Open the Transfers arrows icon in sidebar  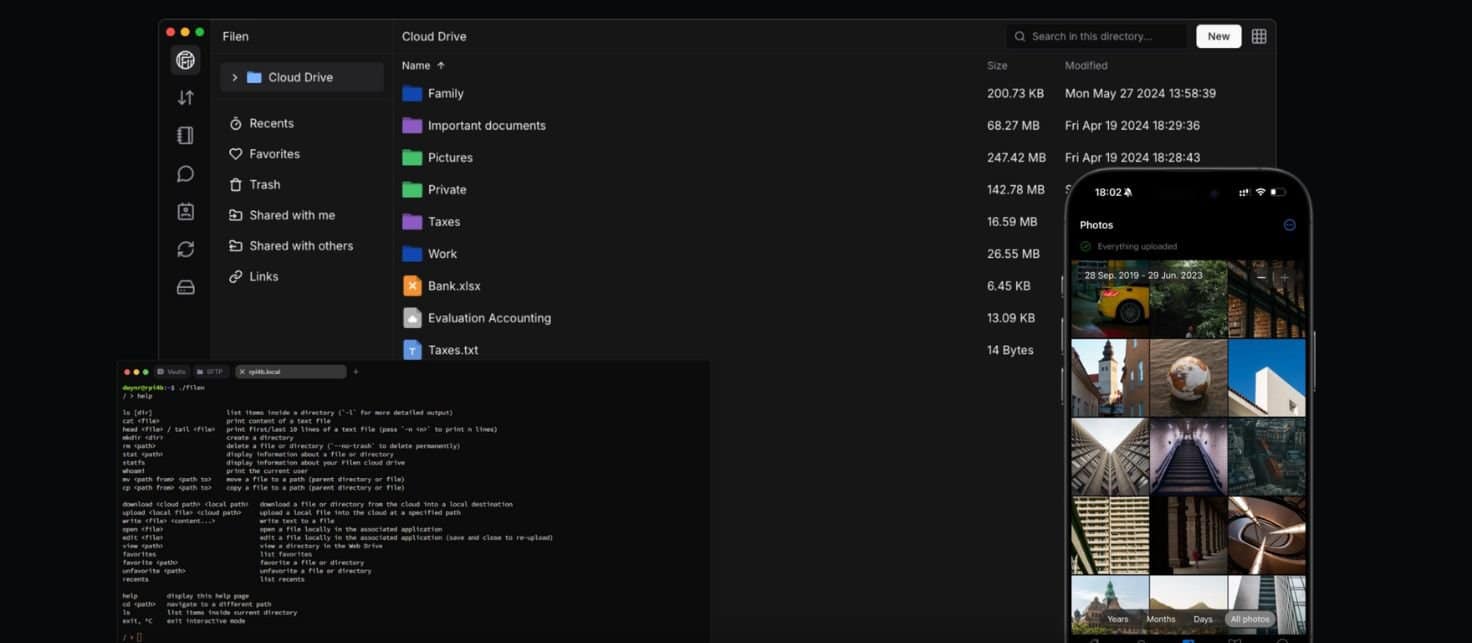tap(185, 98)
